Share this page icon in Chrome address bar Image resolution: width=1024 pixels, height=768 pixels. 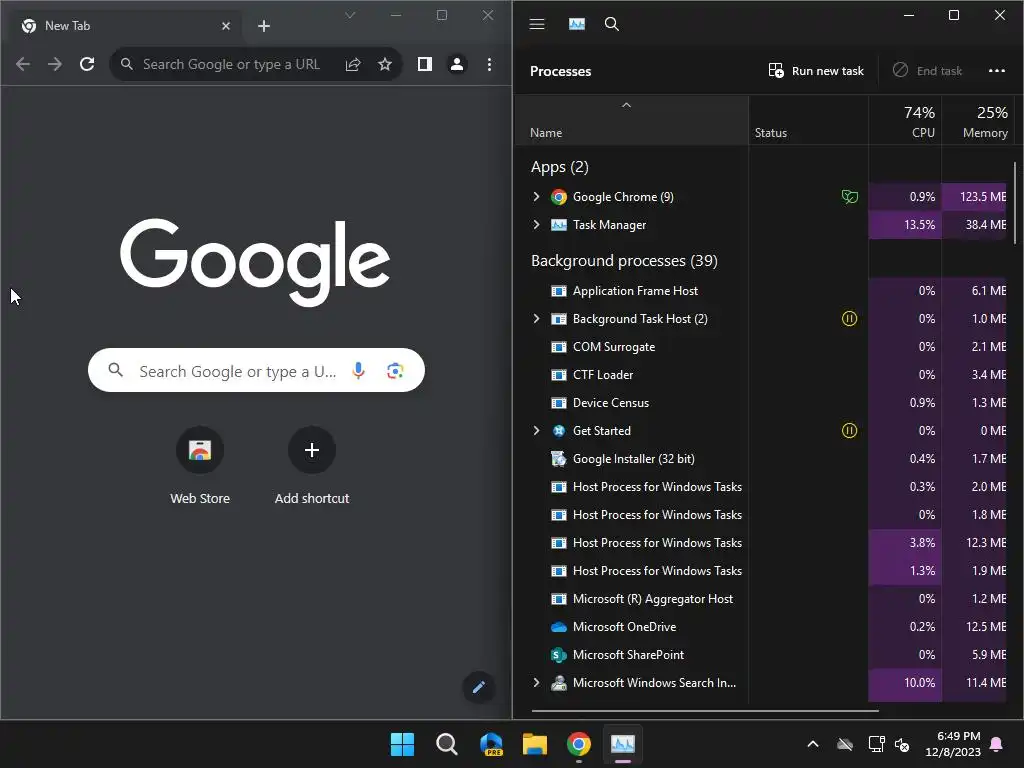(x=353, y=64)
